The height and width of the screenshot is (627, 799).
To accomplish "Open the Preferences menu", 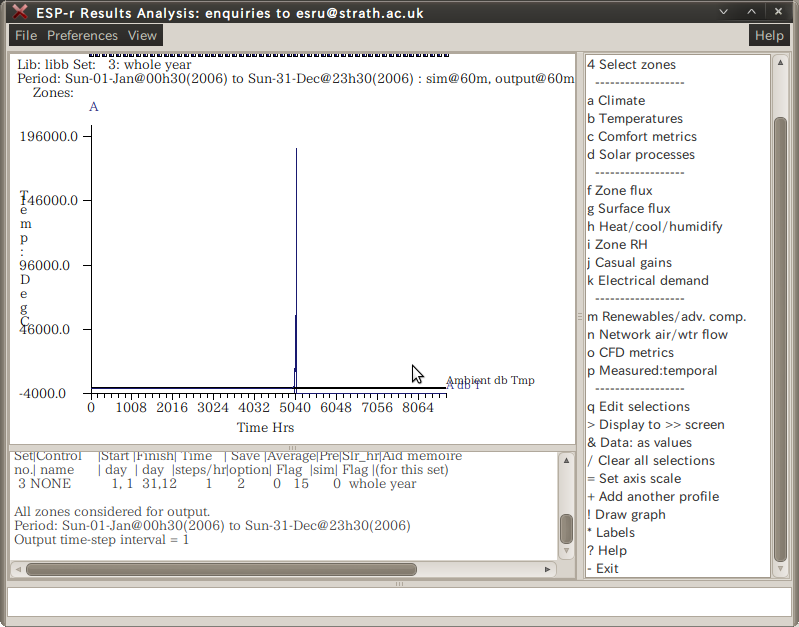I will tap(82, 35).
